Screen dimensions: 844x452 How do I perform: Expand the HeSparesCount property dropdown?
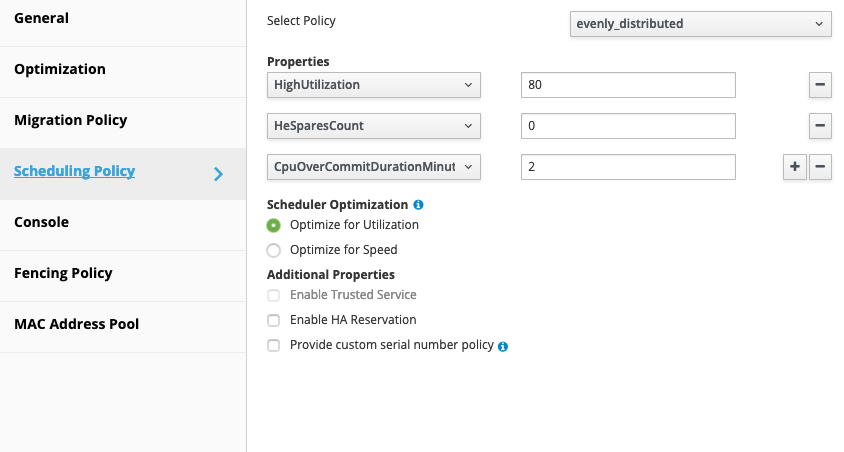click(x=373, y=126)
